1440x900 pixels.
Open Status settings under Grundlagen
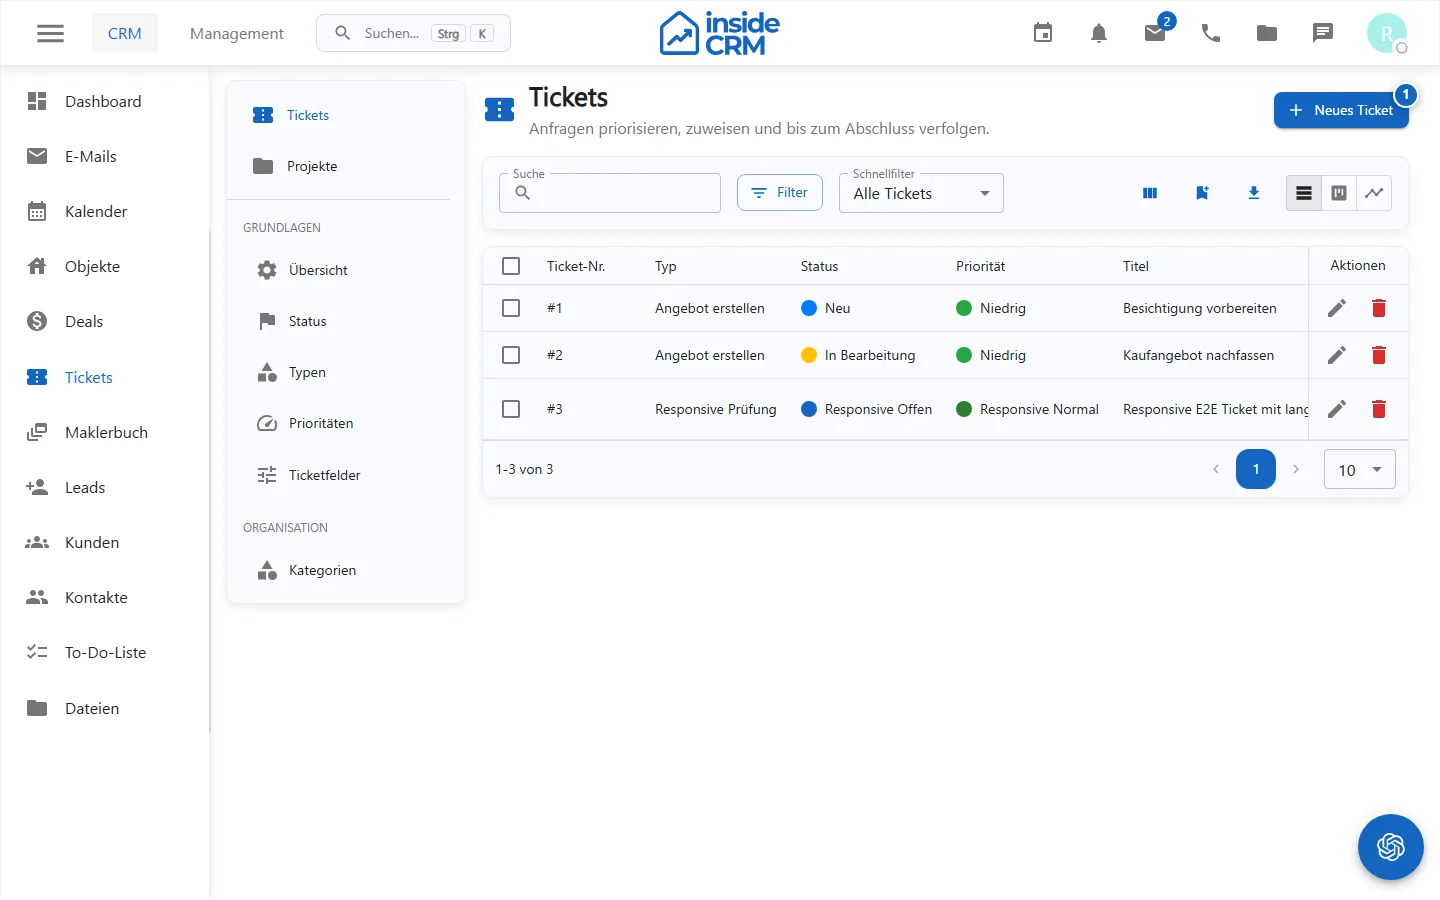(346, 321)
